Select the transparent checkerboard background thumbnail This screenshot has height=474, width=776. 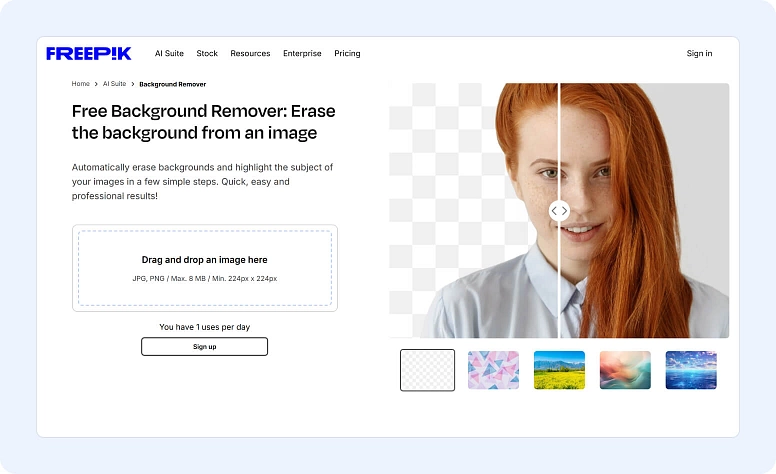(x=427, y=369)
